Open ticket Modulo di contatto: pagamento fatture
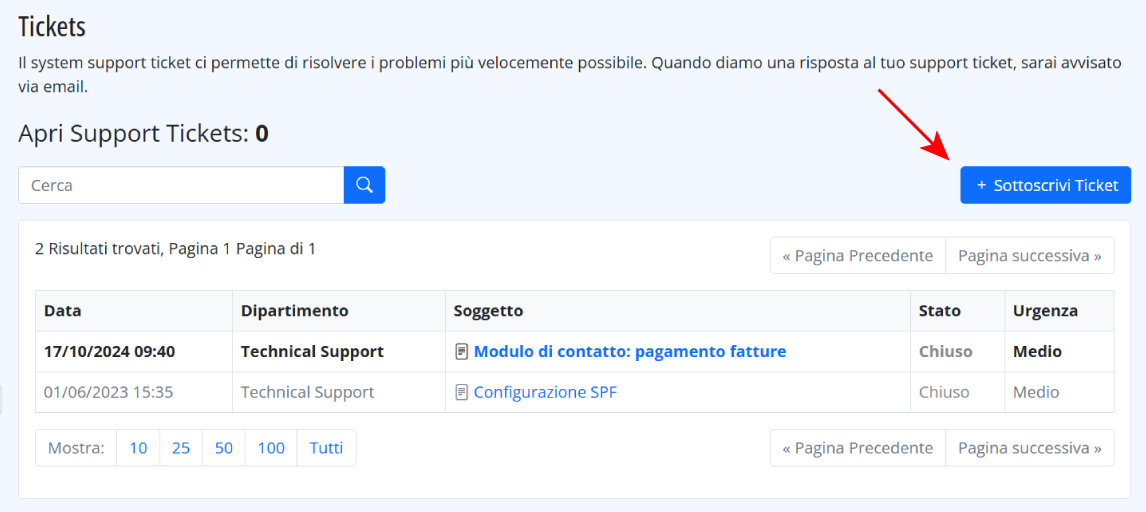 [630, 352]
